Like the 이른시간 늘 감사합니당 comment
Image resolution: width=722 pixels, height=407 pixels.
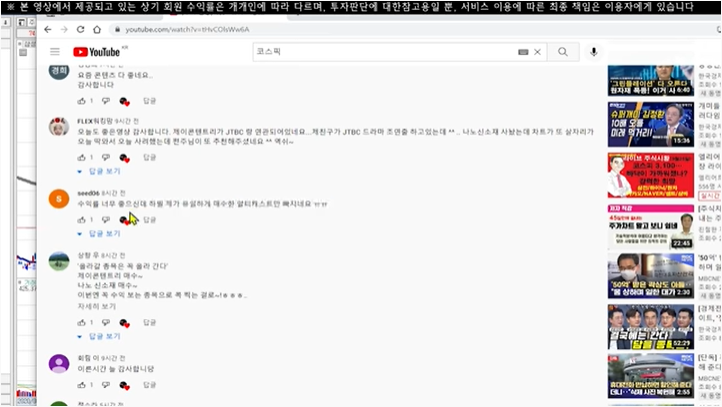click(82, 385)
